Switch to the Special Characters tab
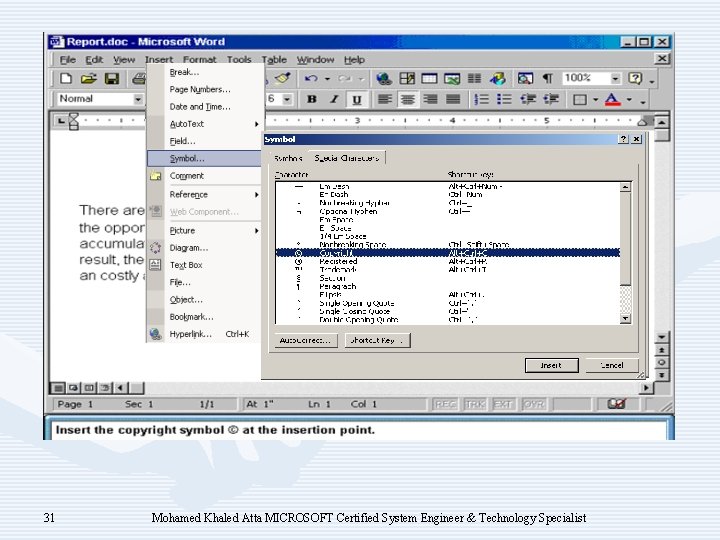Image resolution: width=720 pixels, height=540 pixels. coord(347,158)
